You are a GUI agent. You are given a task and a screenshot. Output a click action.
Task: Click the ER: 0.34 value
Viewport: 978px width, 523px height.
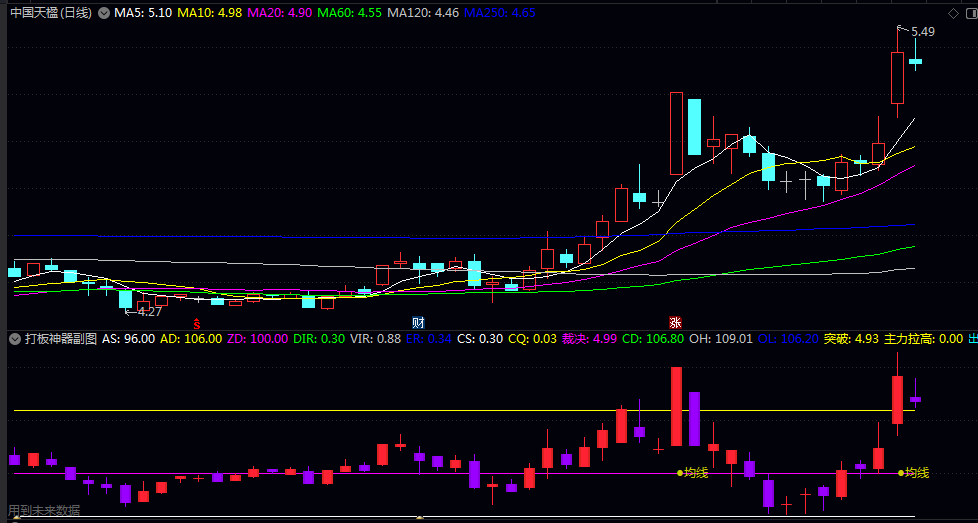[428, 339]
